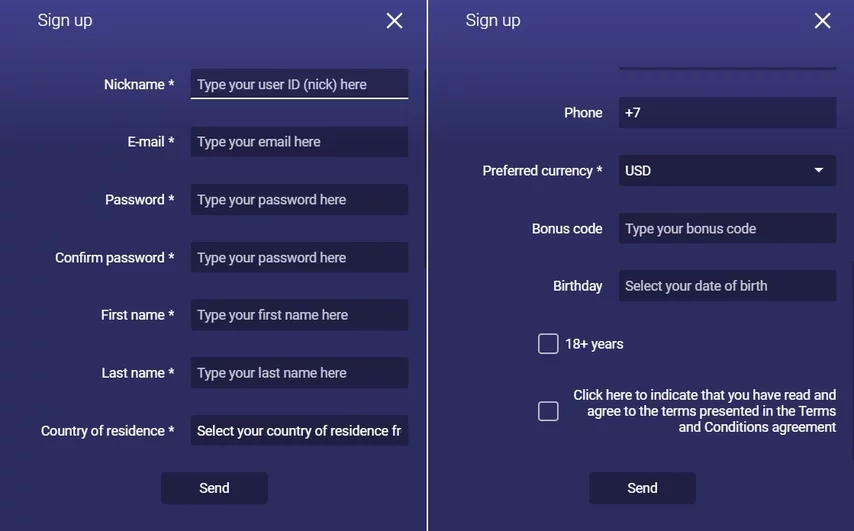Focus the Last name field
Image resolution: width=854 pixels, height=531 pixels.
click(x=299, y=373)
